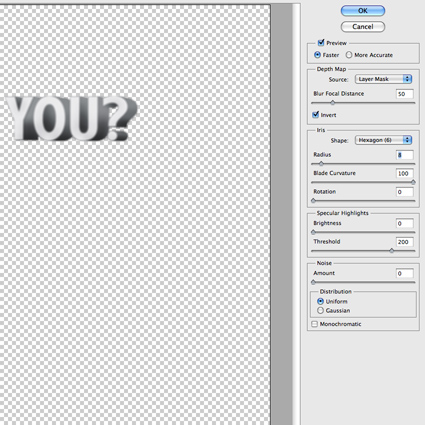Click the Blade Curvature value field

(x=405, y=173)
